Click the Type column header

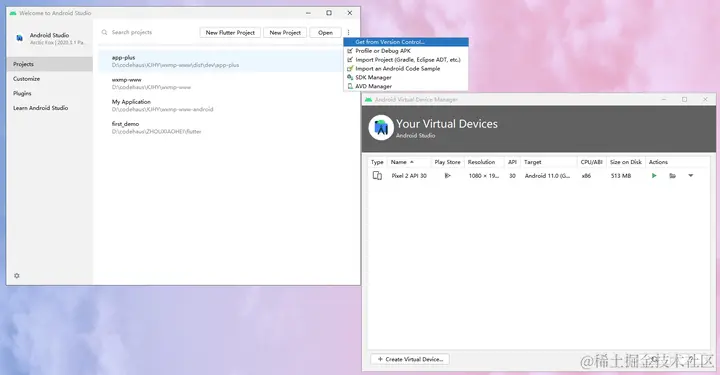tap(377, 162)
